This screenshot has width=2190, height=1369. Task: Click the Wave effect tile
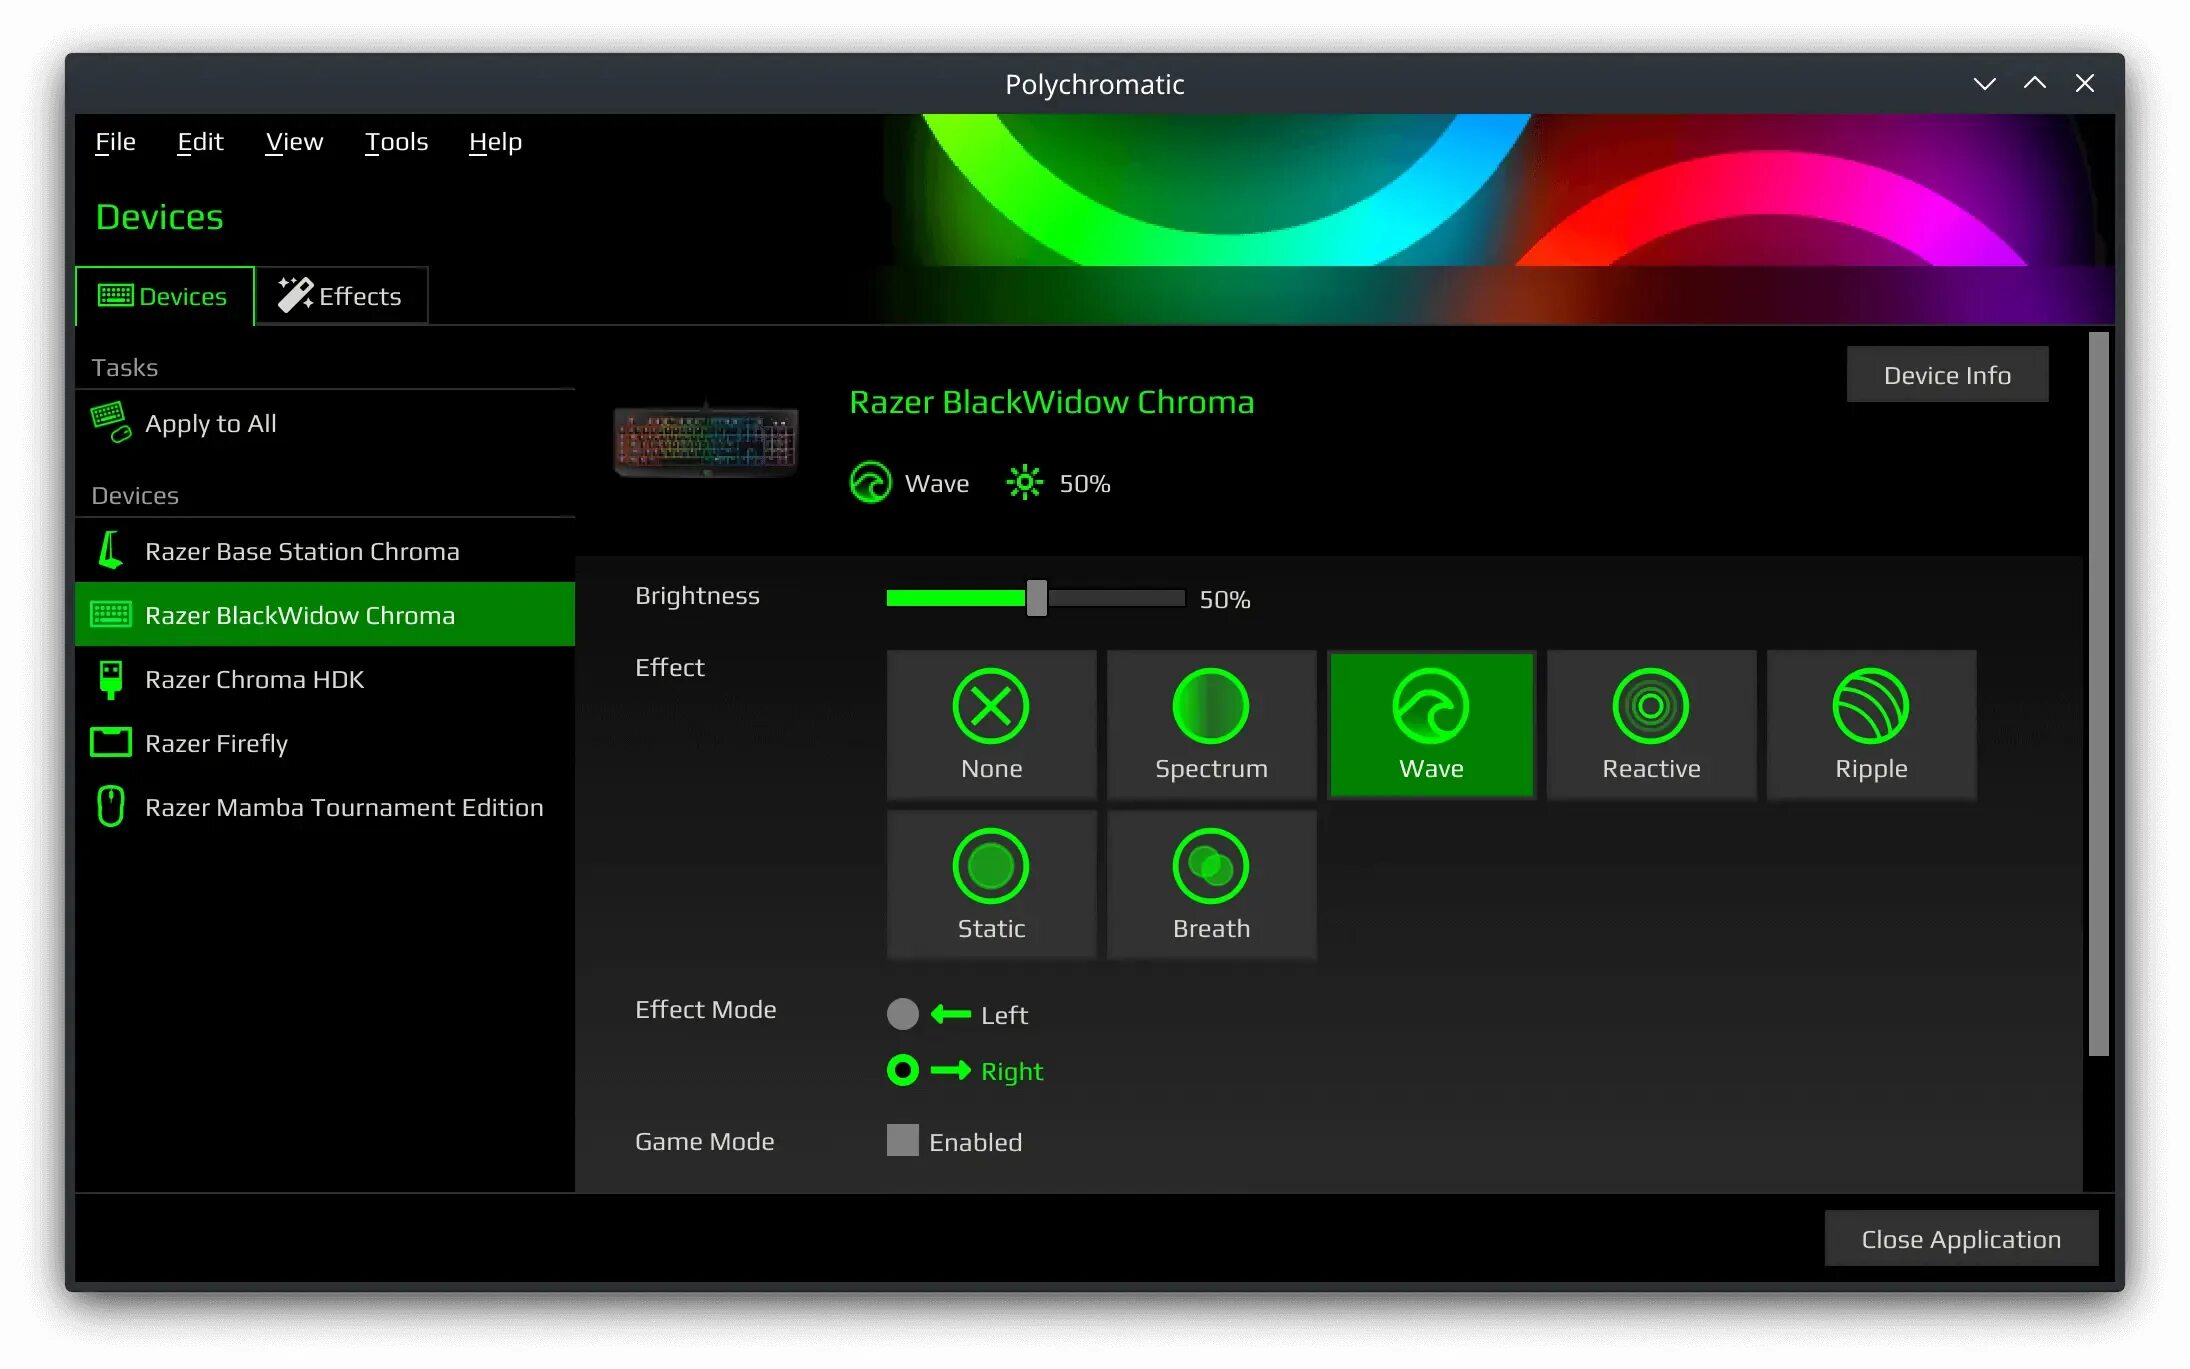1431,725
